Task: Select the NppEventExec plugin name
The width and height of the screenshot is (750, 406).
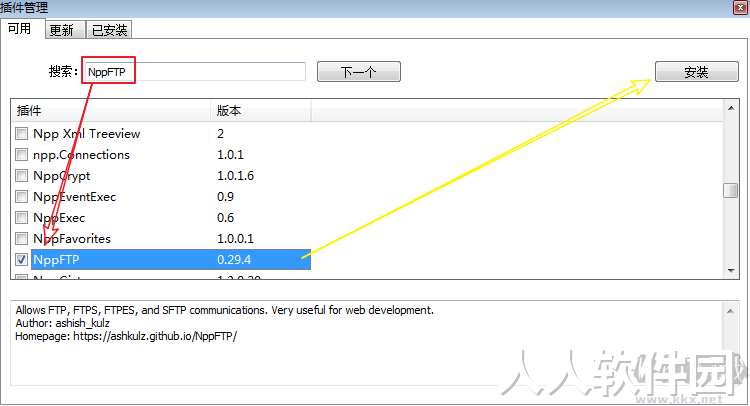Action: [x=75, y=197]
